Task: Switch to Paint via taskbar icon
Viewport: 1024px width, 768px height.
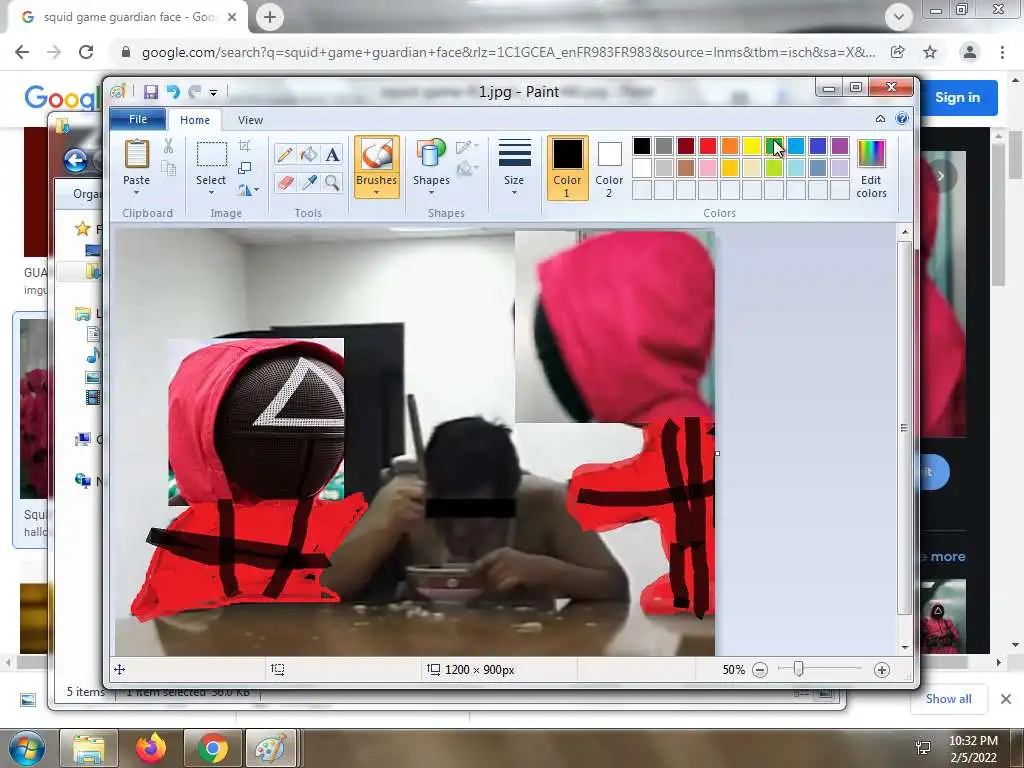Action: click(270, 748)
